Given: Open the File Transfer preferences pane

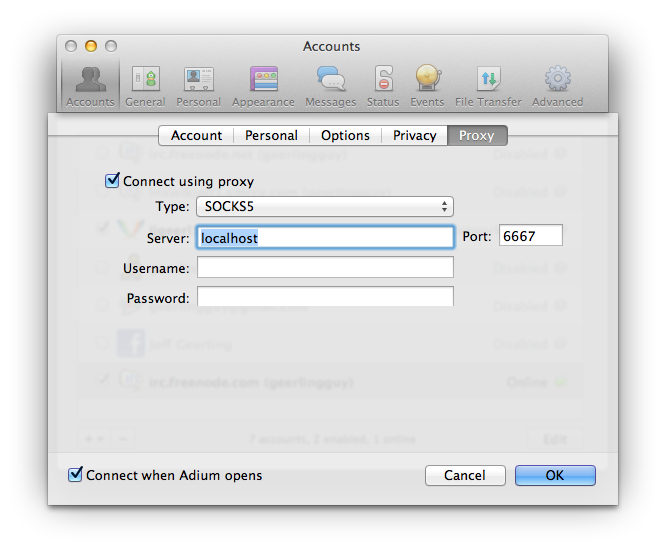Looking at the screenshot, I should tap(488, 86).
